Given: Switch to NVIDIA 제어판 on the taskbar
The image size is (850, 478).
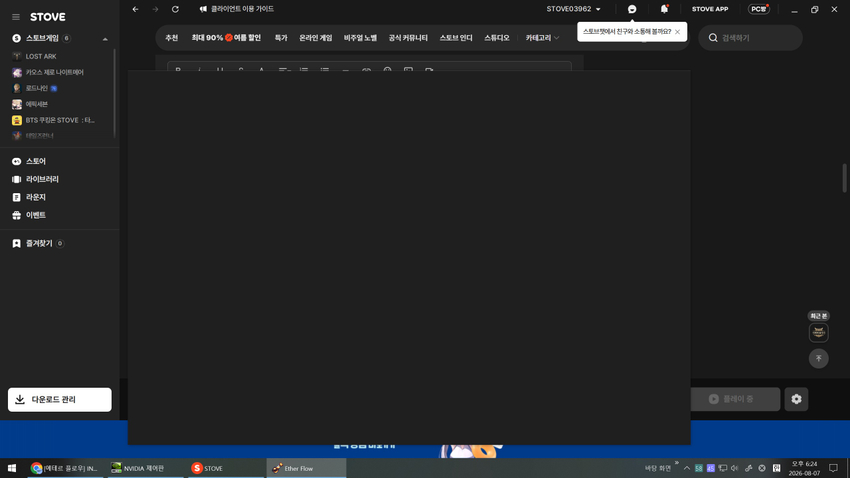Looking at the screenshot, I should pos(145,468).
